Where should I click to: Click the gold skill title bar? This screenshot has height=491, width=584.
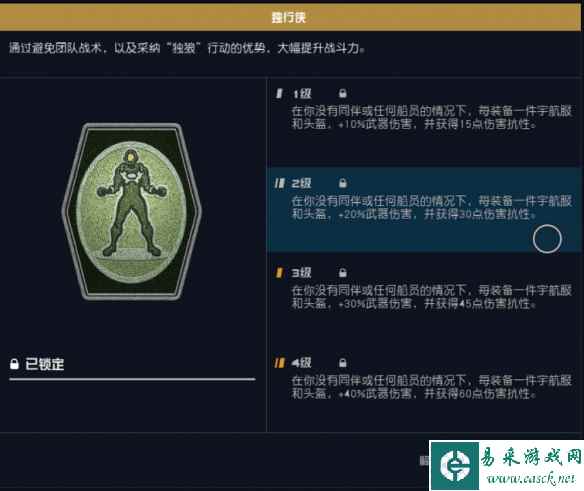pos(290,17)
